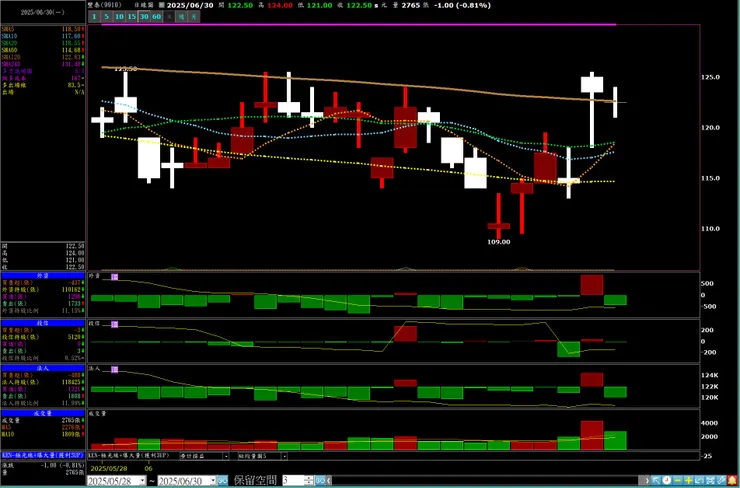Click the clock icon in bottom toolbar

click(x=667, y=480)
